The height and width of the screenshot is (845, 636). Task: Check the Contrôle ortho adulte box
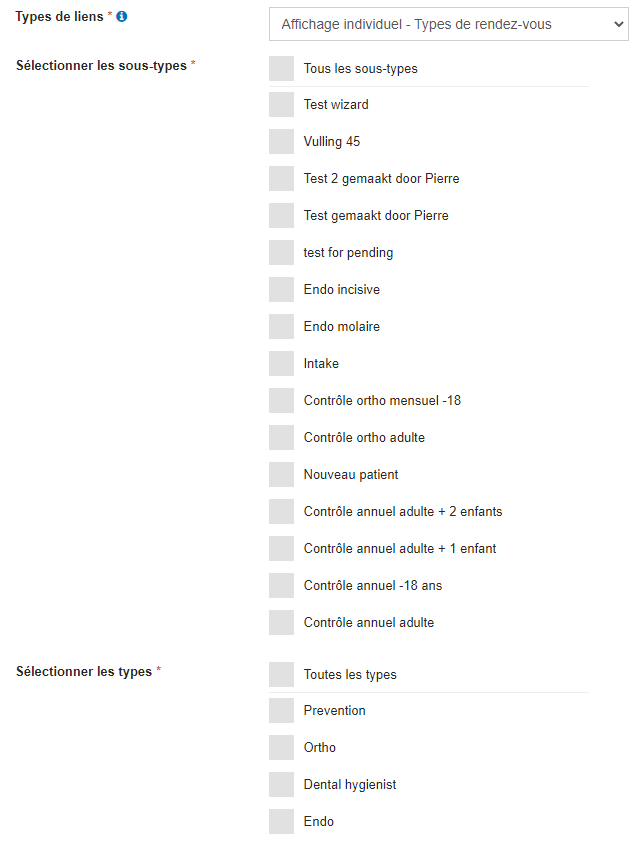[x=281, y=438]
